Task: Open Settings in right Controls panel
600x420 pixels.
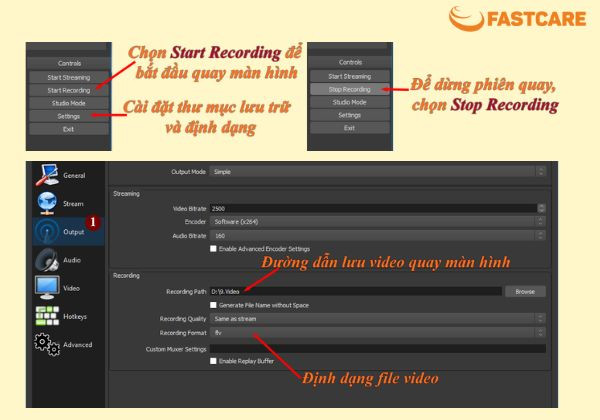Action: 350,115
